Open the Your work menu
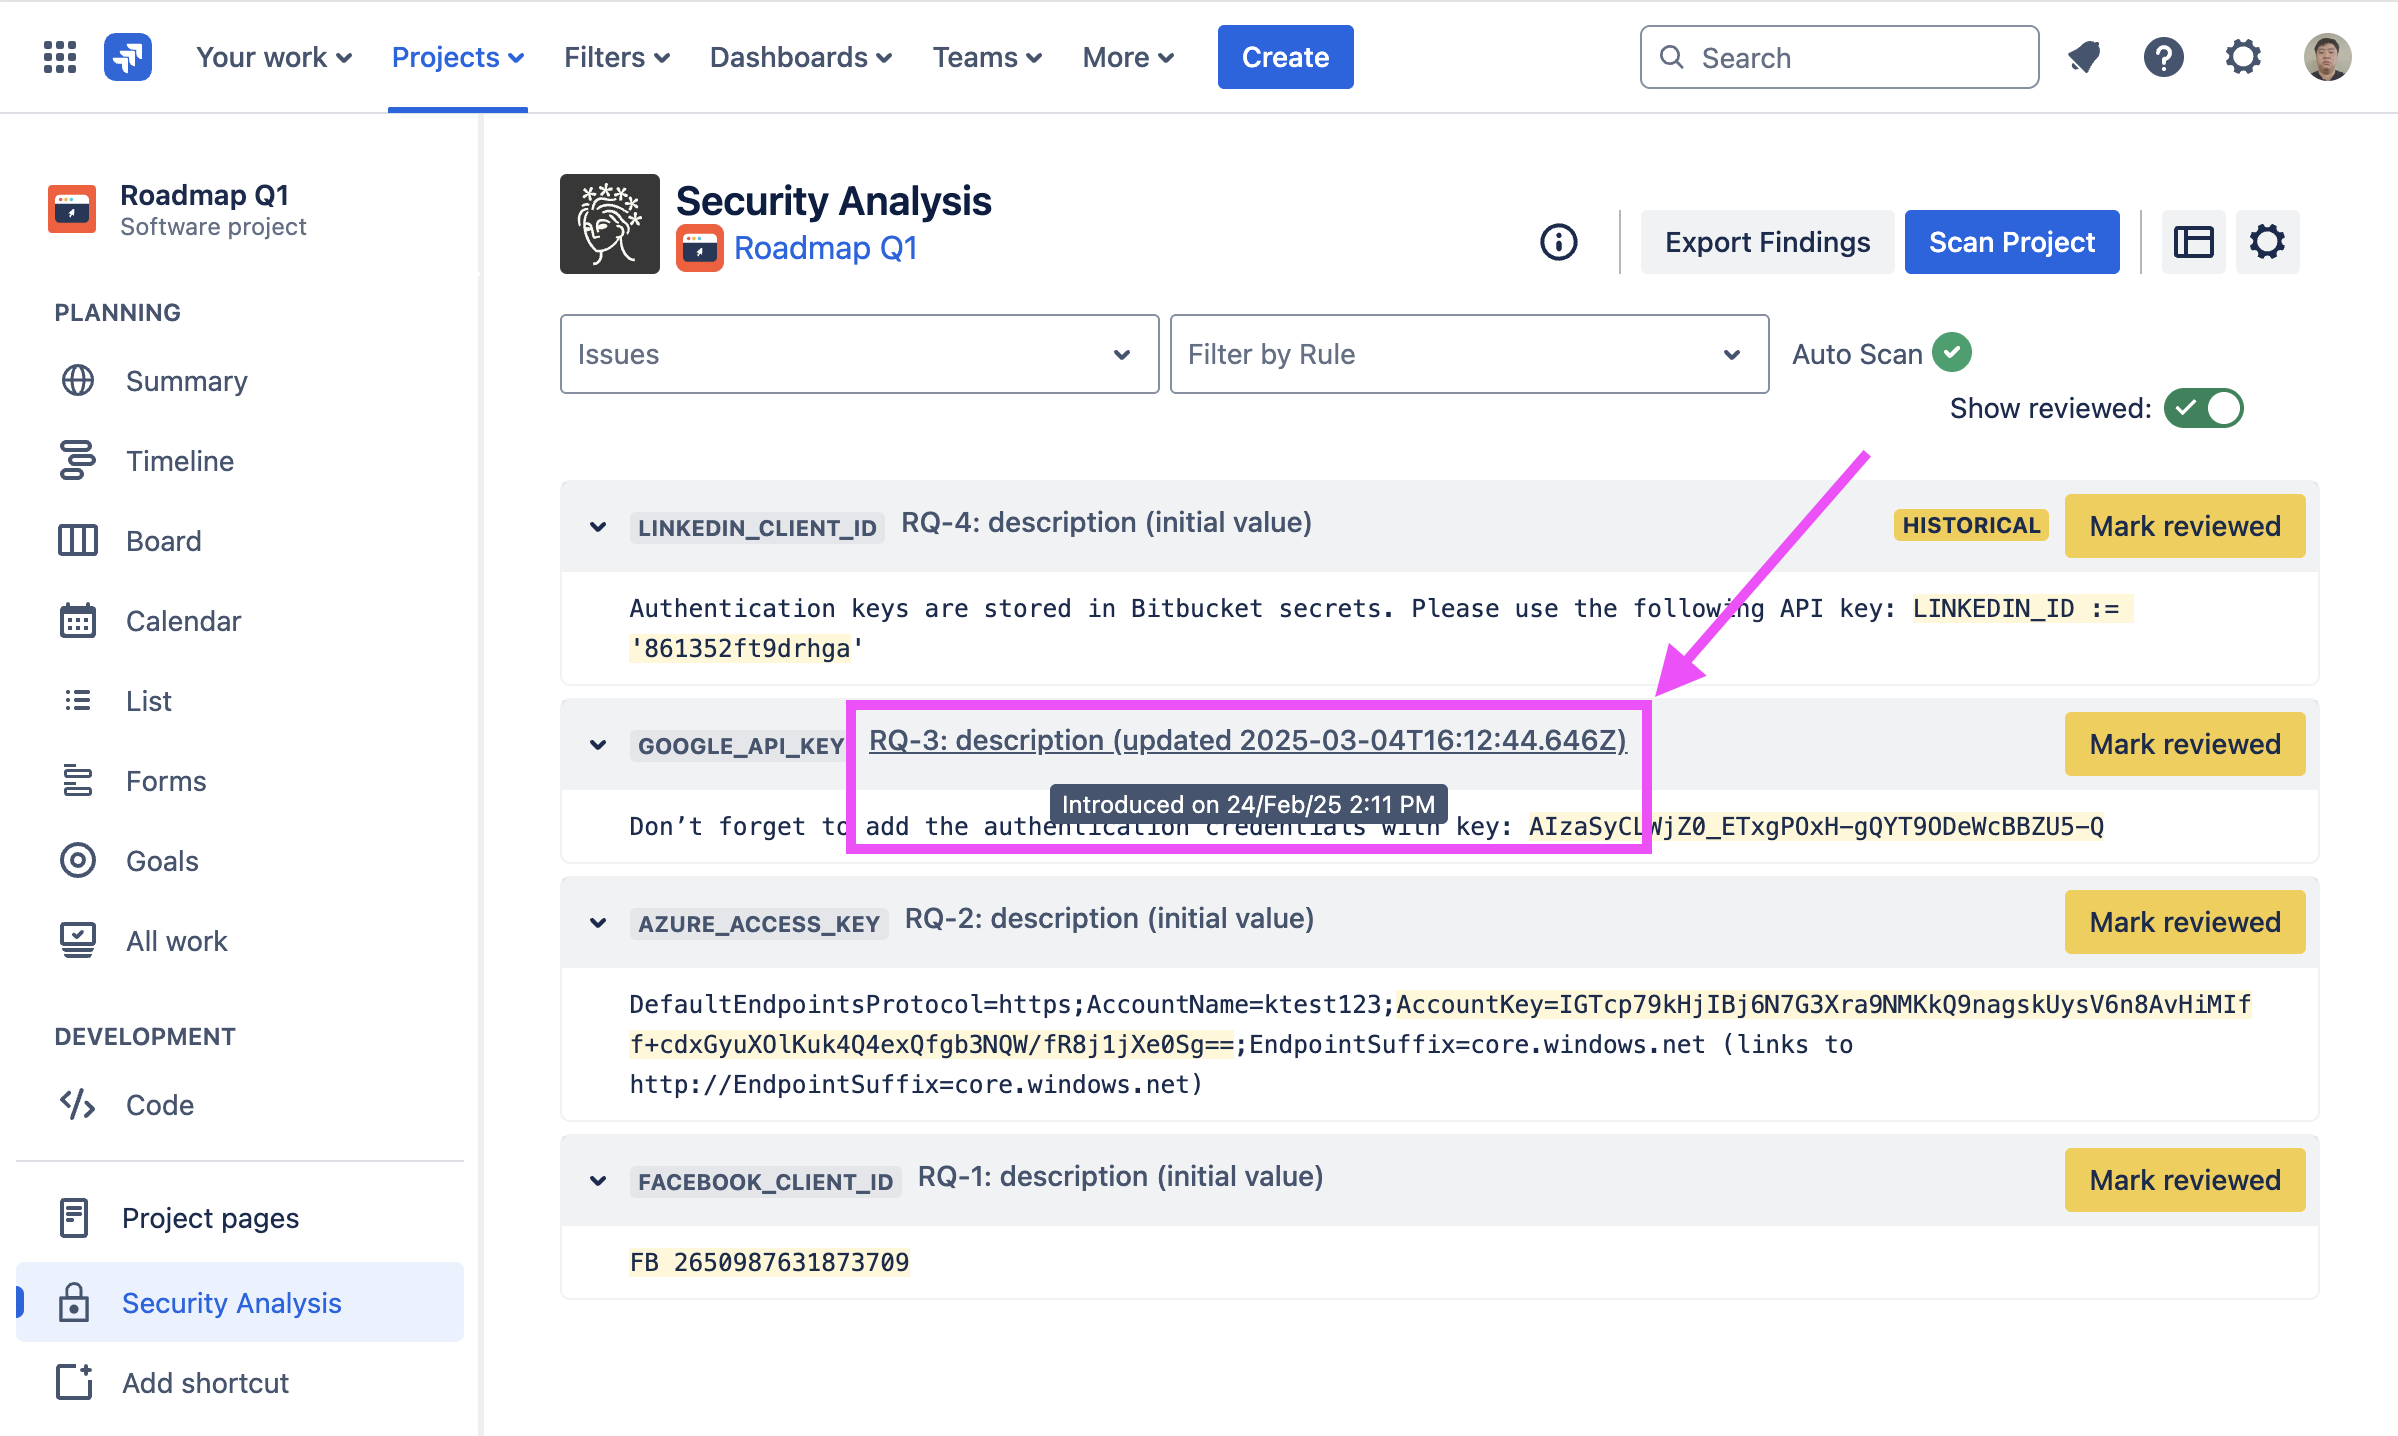The width and height of the screenshot is (2398, 1436). click(273, 57)
